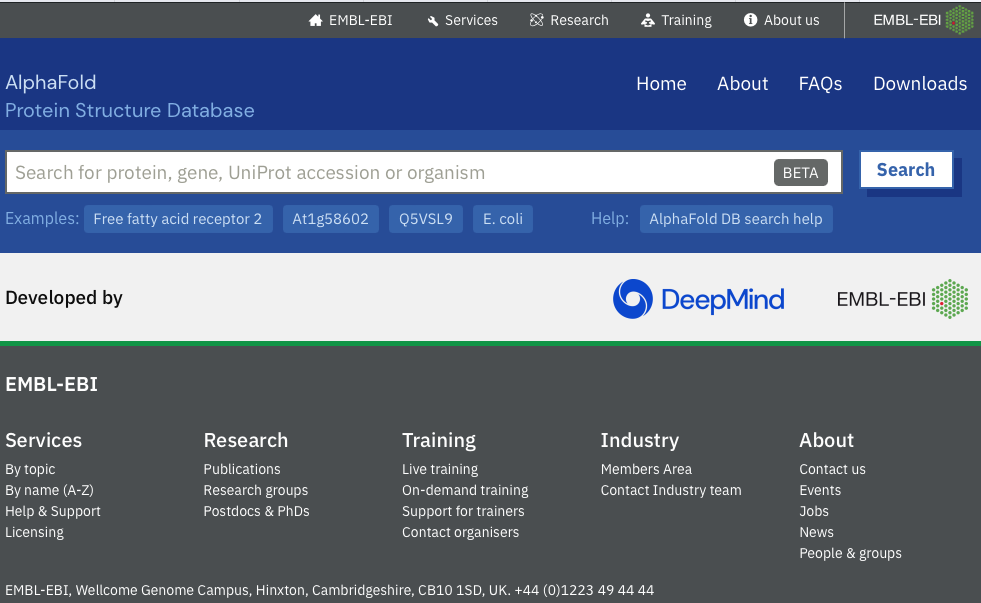Open AlphaFold DB search help
Image resolution: width=981 pixels, height=603 pixels.
[x=736, y=219]
